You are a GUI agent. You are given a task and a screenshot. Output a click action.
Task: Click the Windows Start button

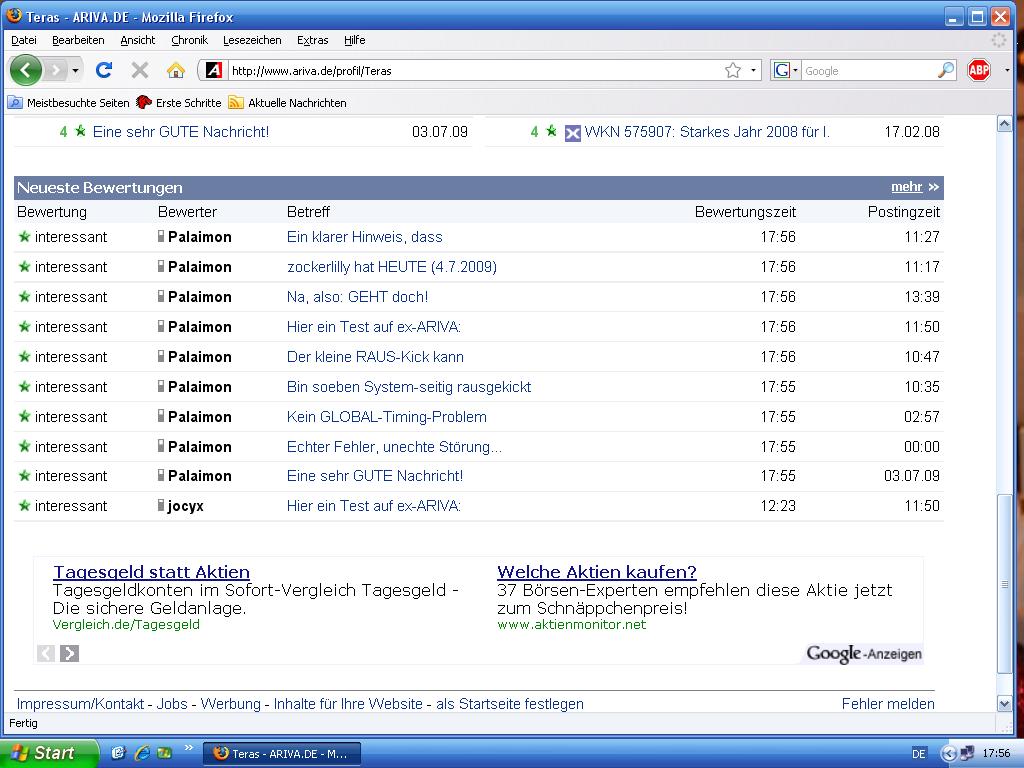point(48,753)
